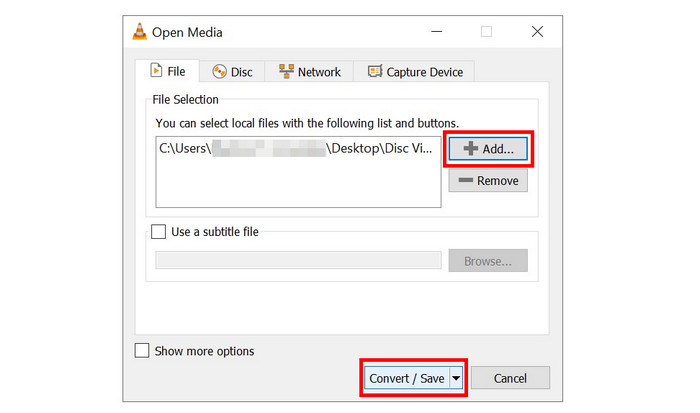Open the Capture Device tab

(x=414, y=72)
